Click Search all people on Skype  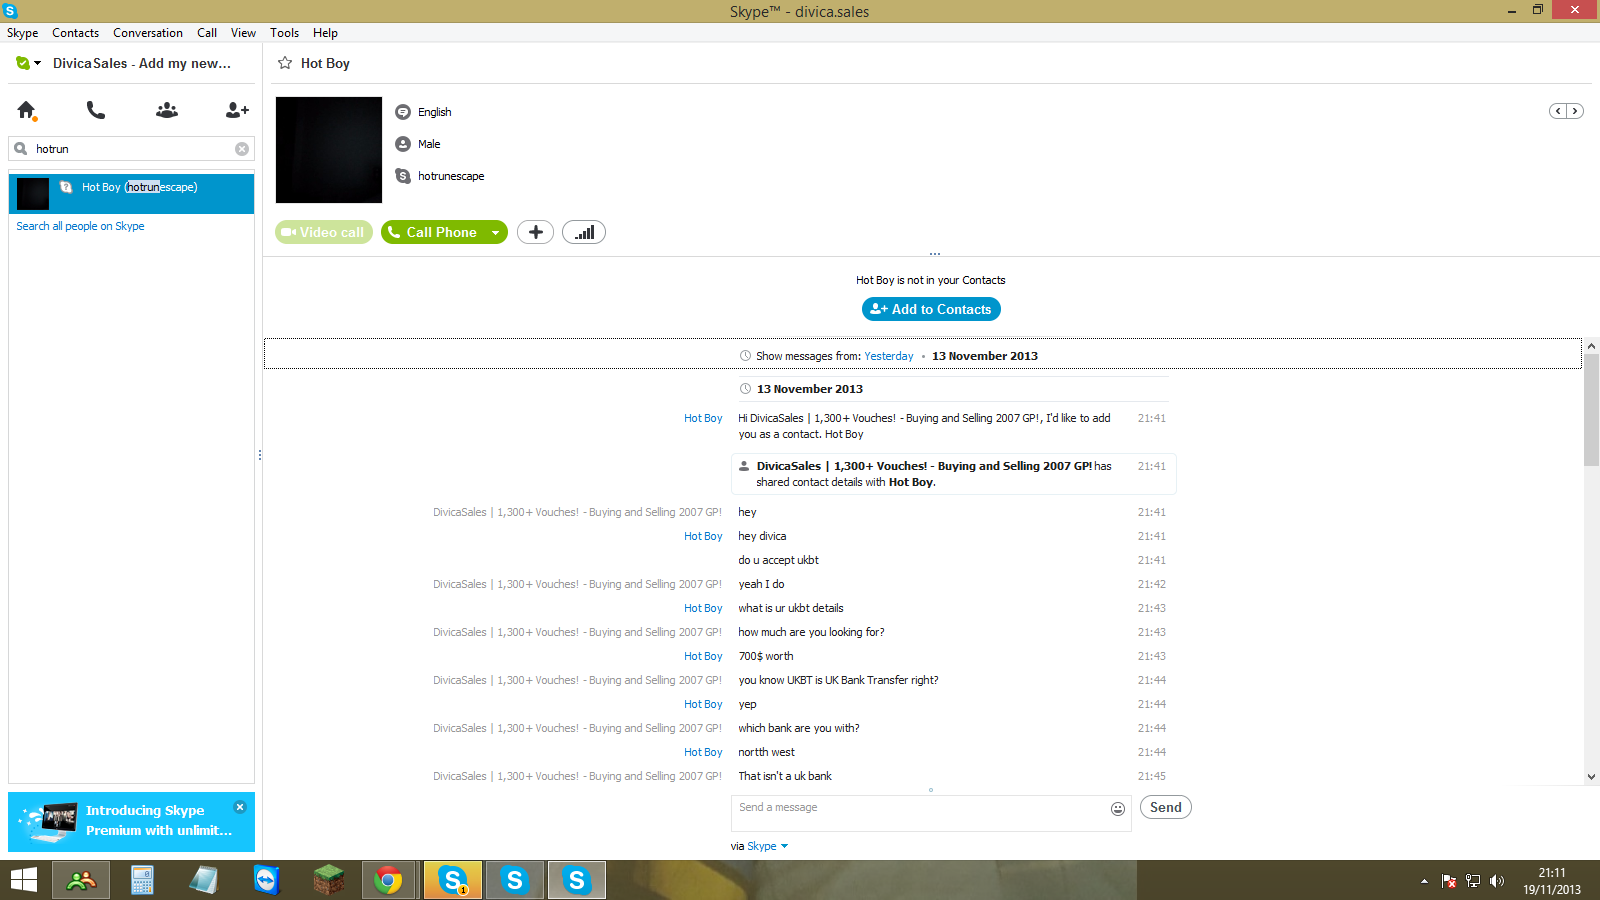pyautogui.click(x=80, y=226)
